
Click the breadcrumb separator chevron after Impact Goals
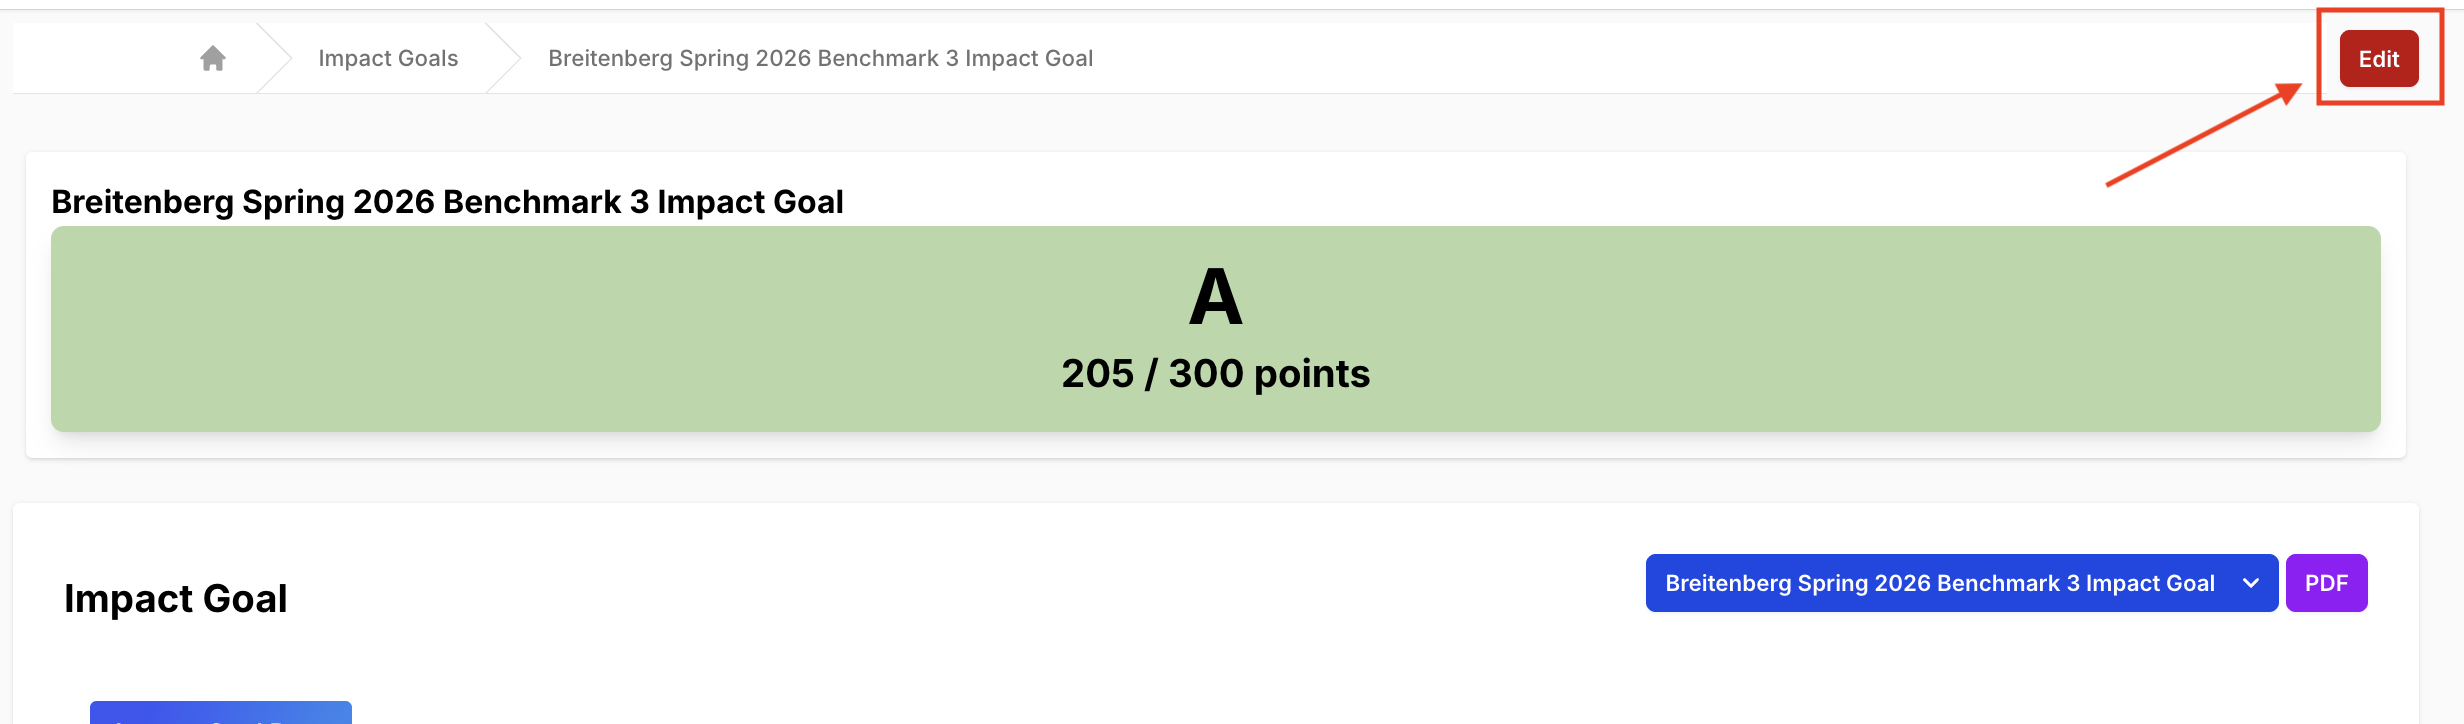pos(508,57)
